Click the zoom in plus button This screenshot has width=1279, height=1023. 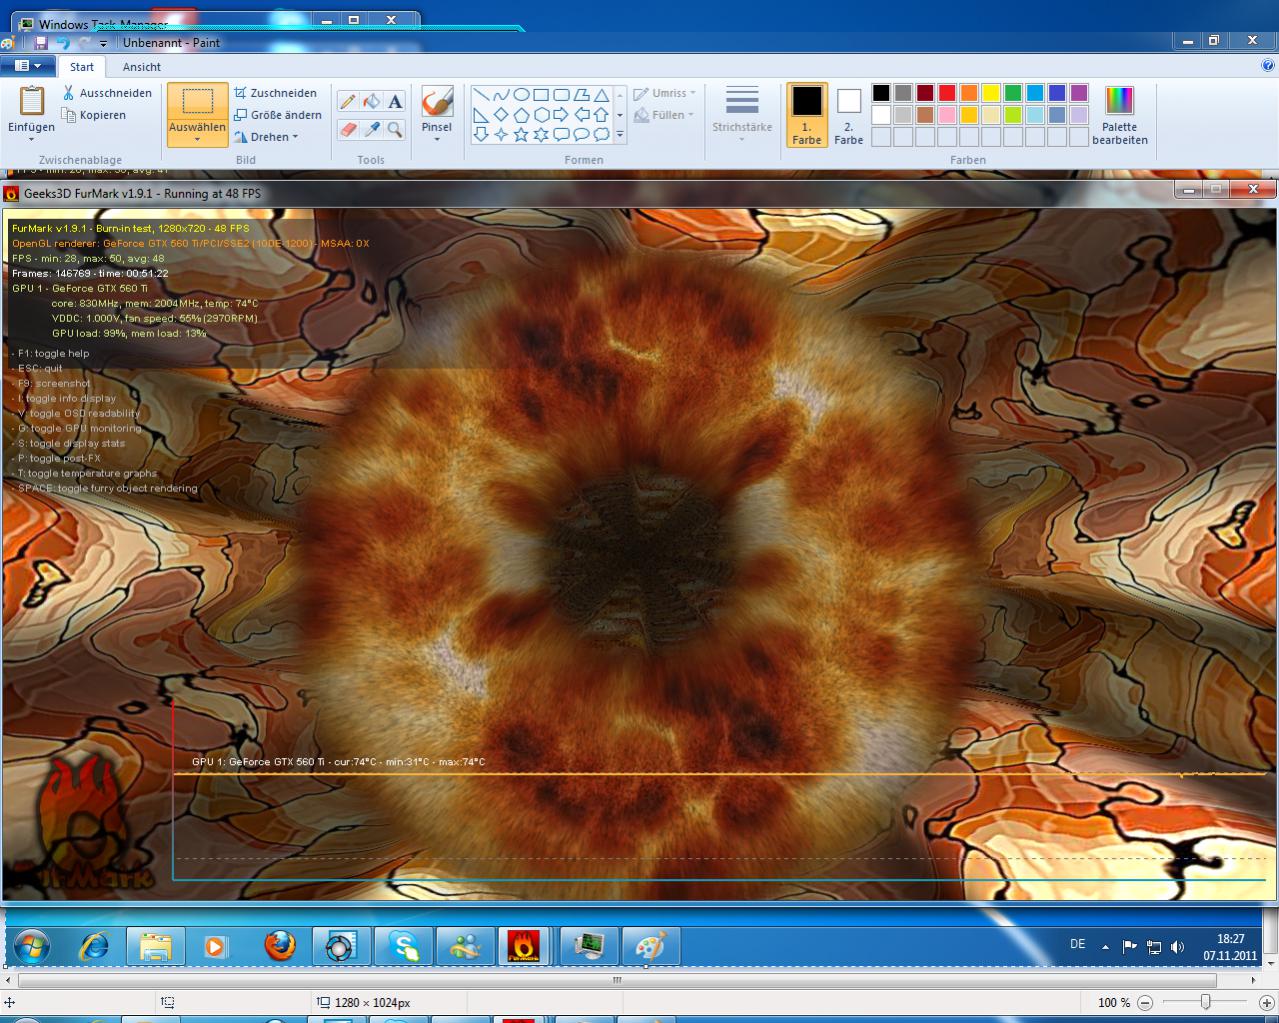pyautogui.click(x=1265, y=1002)
